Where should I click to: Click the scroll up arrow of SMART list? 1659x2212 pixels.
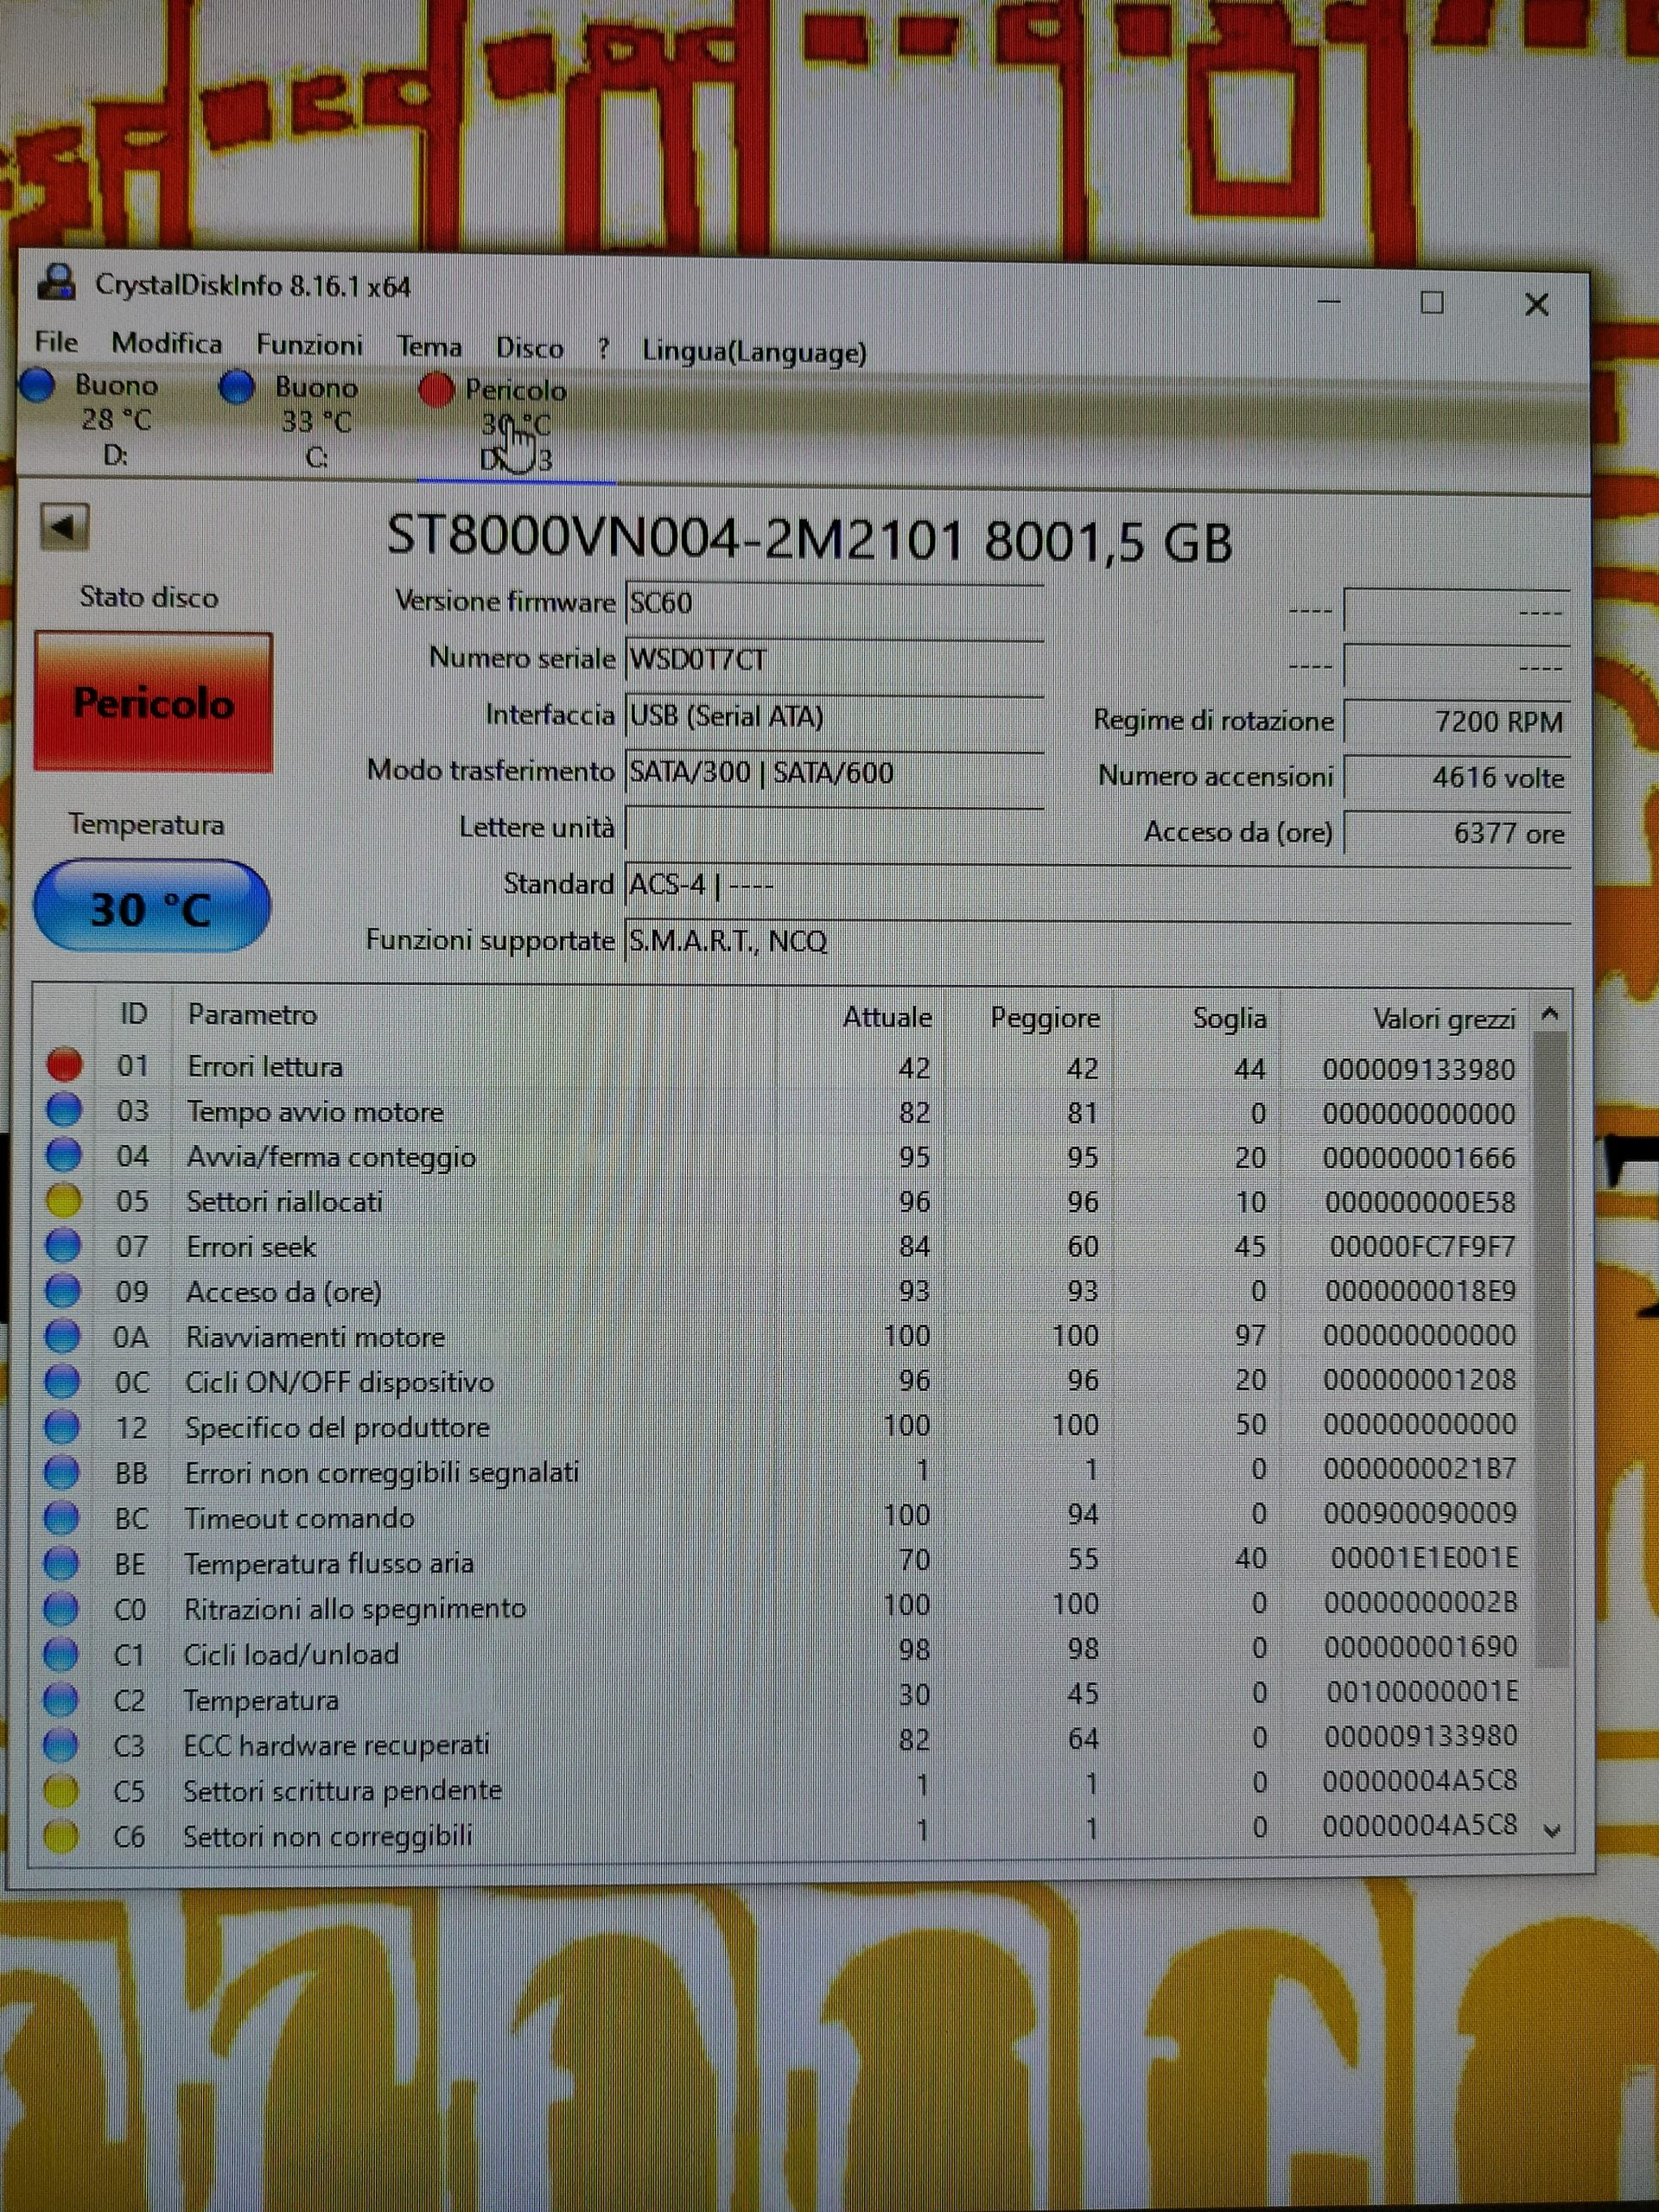(x=1551, y=1014)
